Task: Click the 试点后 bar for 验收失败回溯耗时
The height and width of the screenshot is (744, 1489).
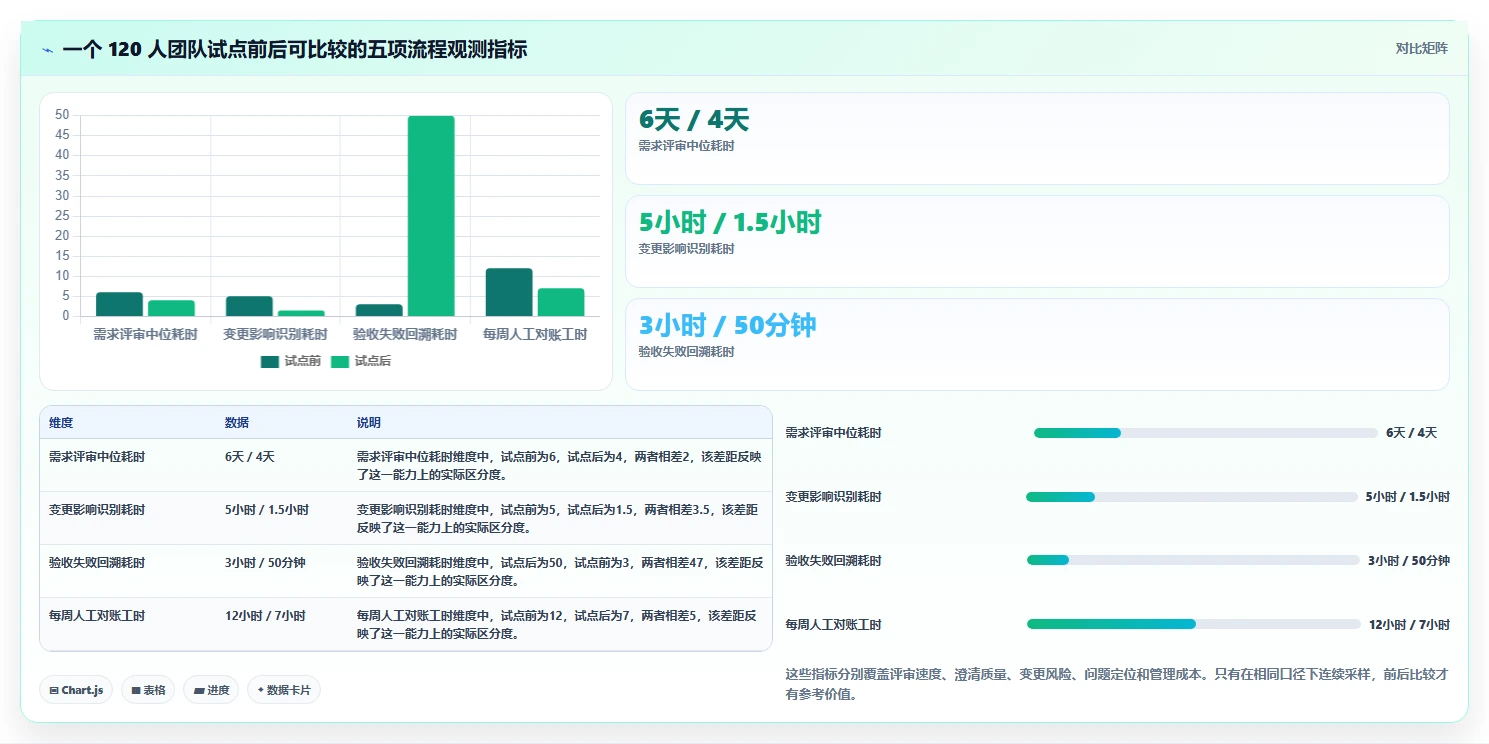Action: (x=431, y=216)
